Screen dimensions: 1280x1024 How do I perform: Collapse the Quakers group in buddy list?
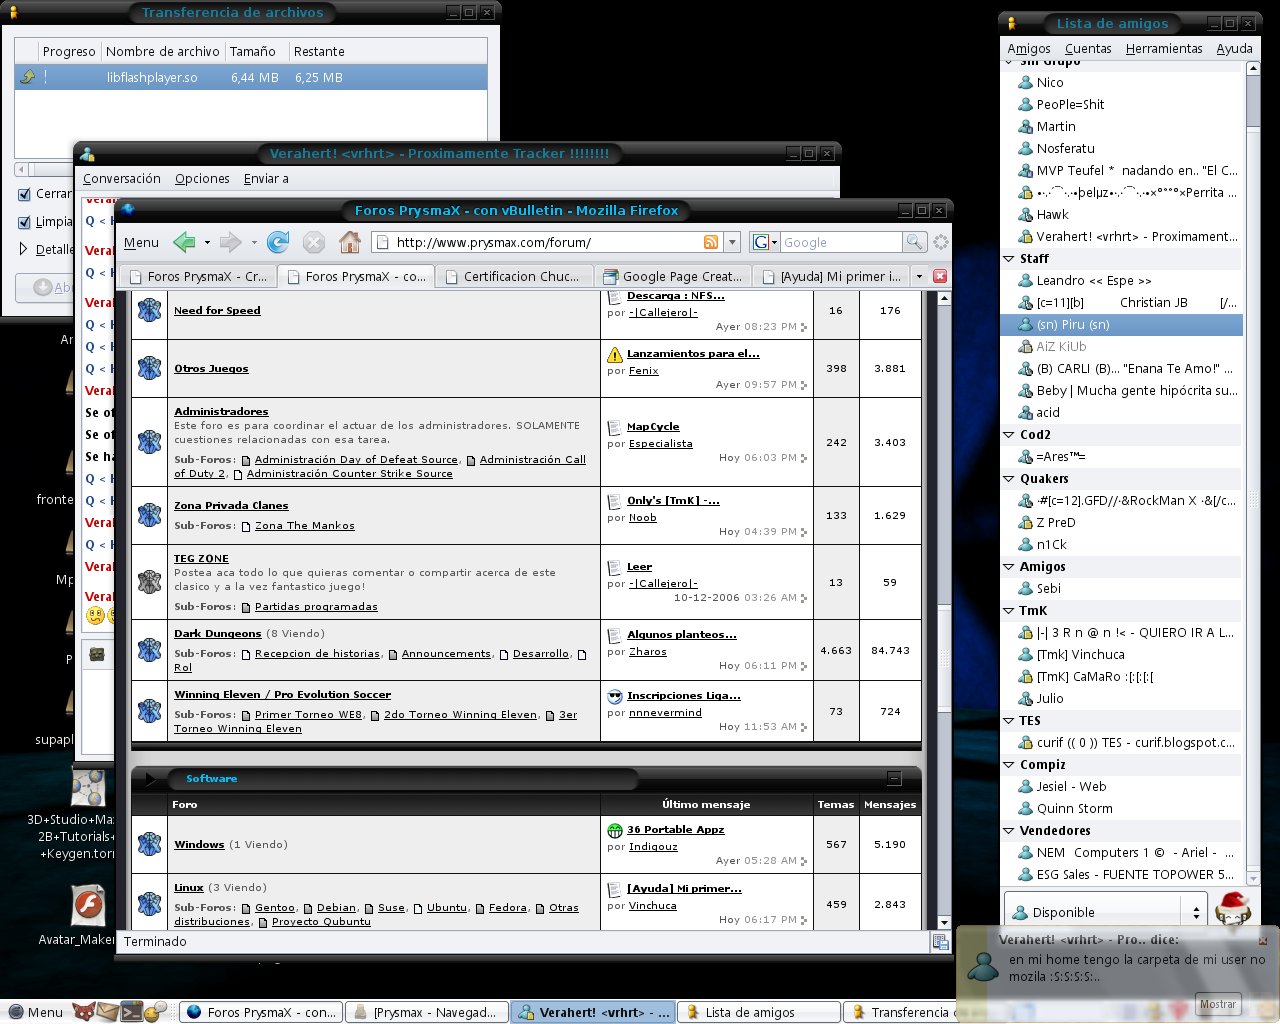(1009, 479)
